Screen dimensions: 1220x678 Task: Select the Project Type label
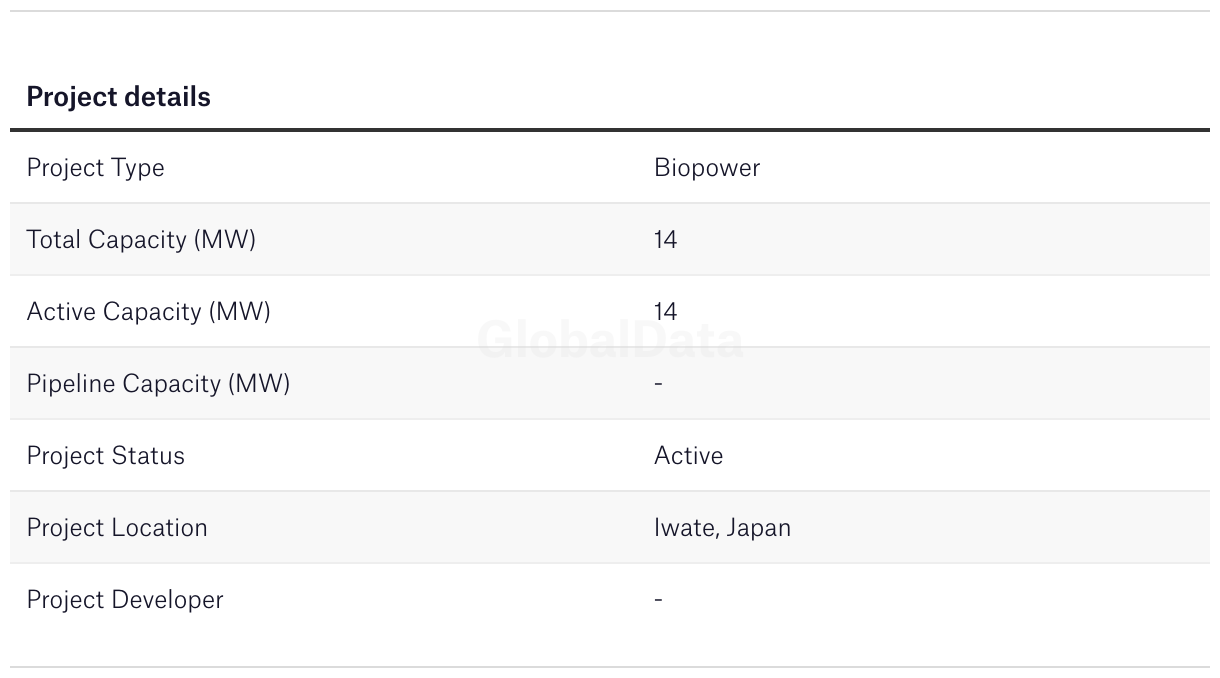pos(95,168)
